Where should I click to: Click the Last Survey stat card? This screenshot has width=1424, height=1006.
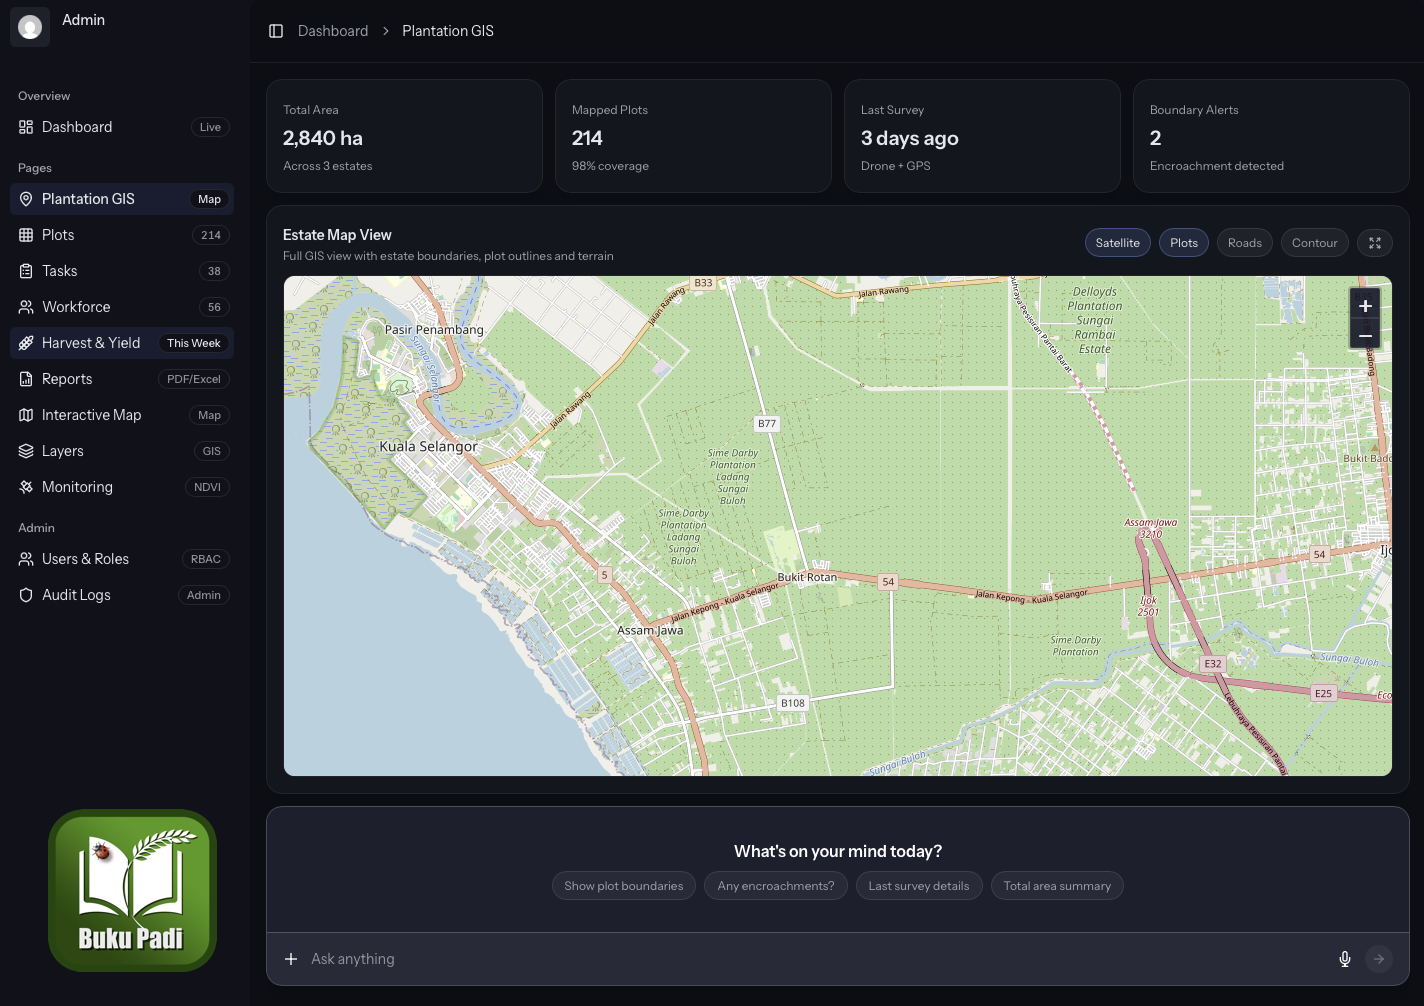coord(982,136)
